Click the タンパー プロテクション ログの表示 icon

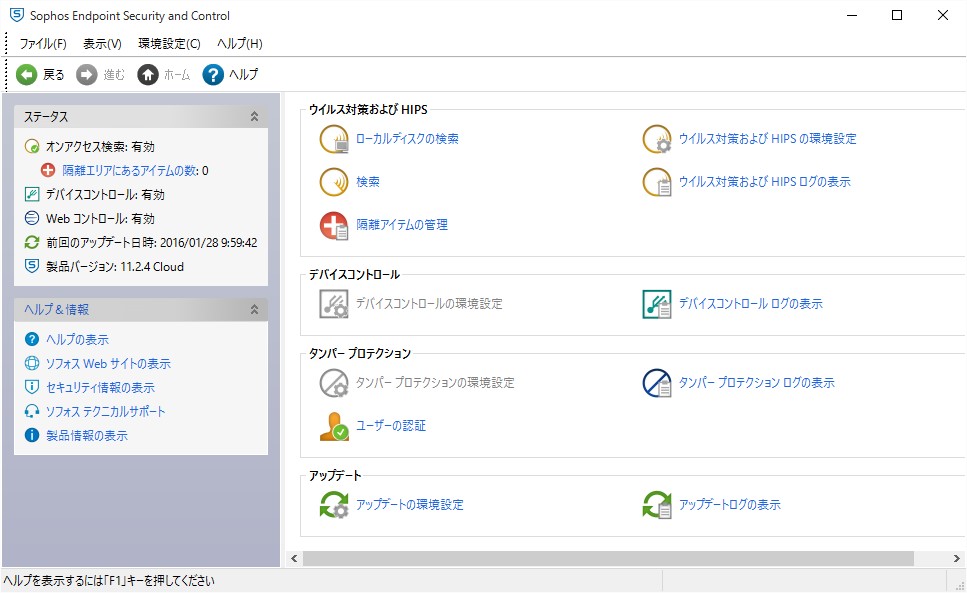(x=657, y=383)
